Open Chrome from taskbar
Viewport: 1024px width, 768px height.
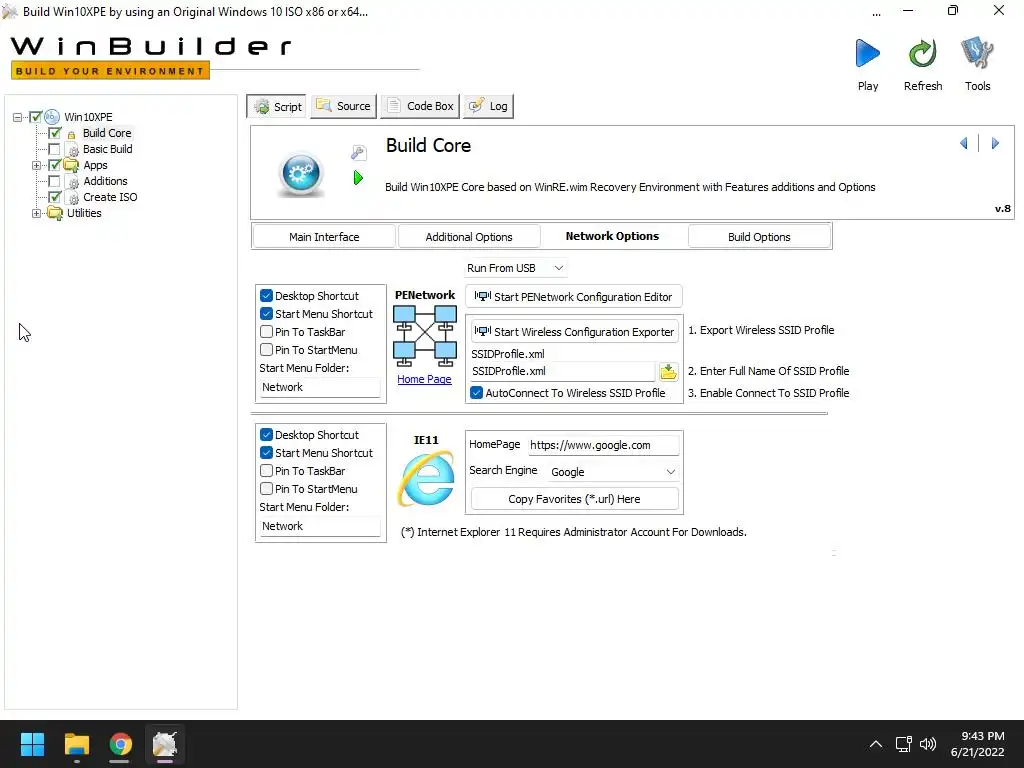[x=120, y=744]
